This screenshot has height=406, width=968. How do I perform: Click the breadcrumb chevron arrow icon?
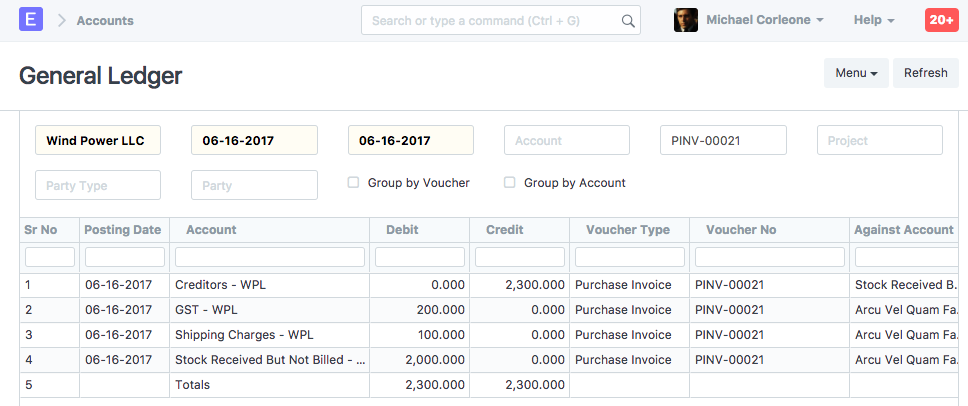click(x=61, y=20)
